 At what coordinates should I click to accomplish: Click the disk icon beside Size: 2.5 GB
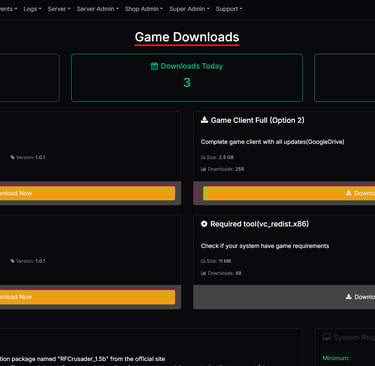203,157
